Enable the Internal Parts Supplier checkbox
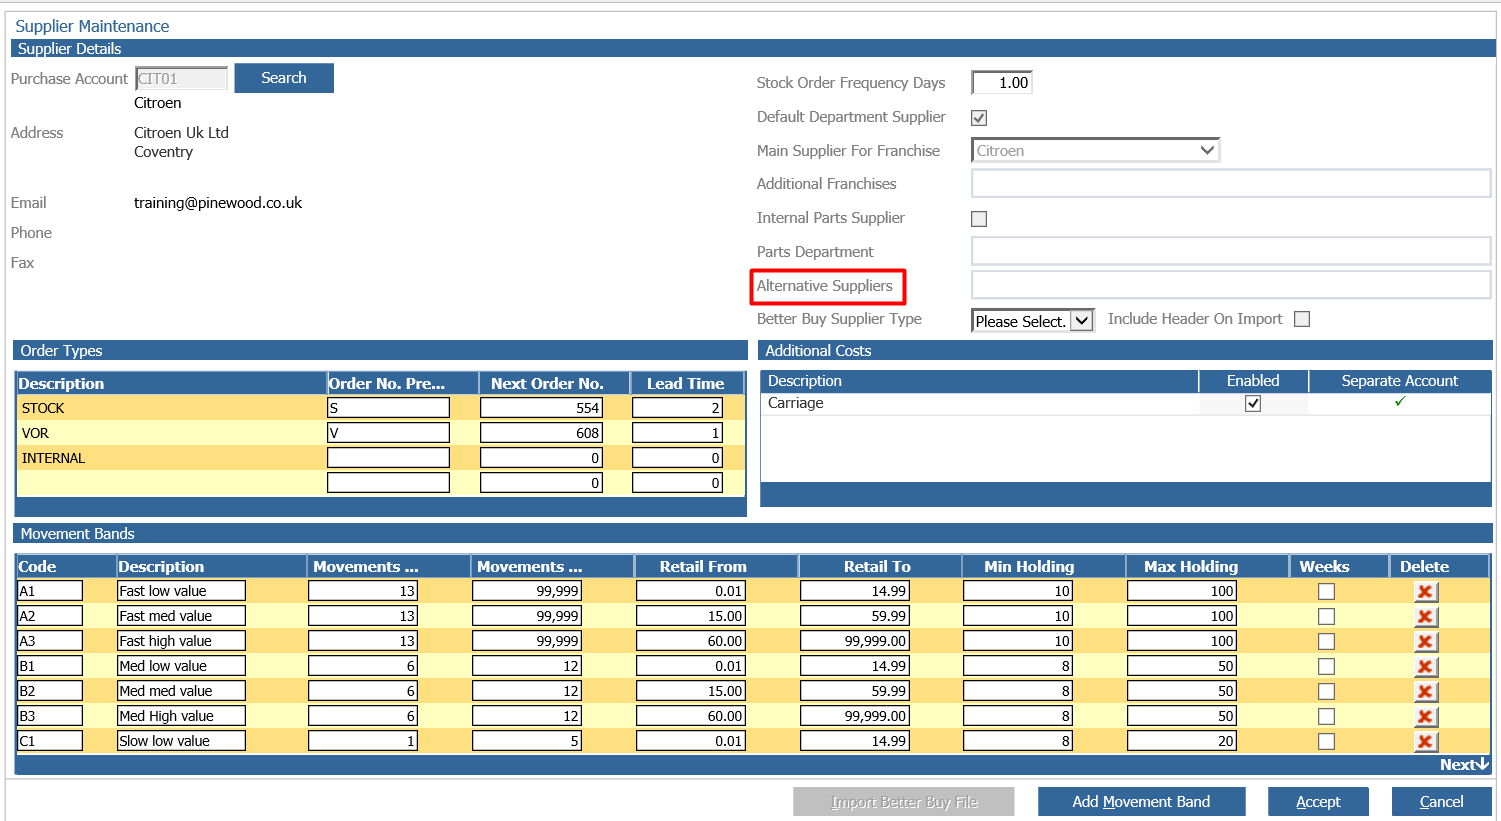The width and height of the screenshot is (1501, 821). [979, 219]
